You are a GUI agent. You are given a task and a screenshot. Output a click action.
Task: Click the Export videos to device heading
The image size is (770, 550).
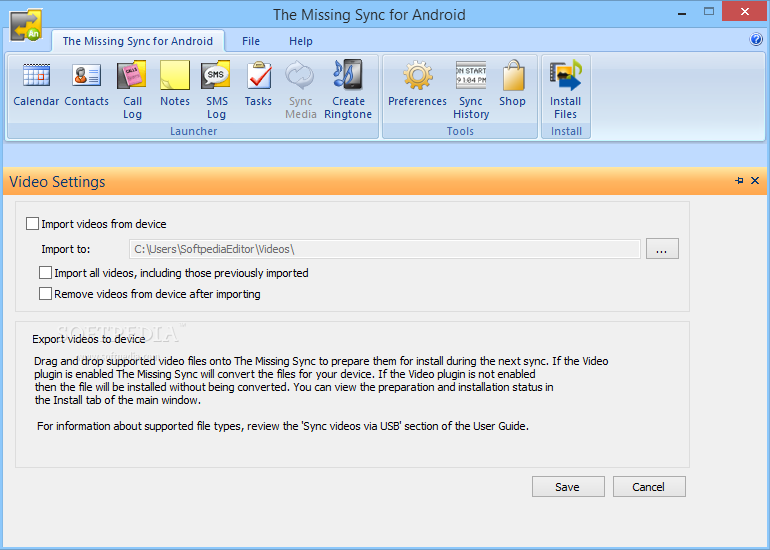point(89,339)
